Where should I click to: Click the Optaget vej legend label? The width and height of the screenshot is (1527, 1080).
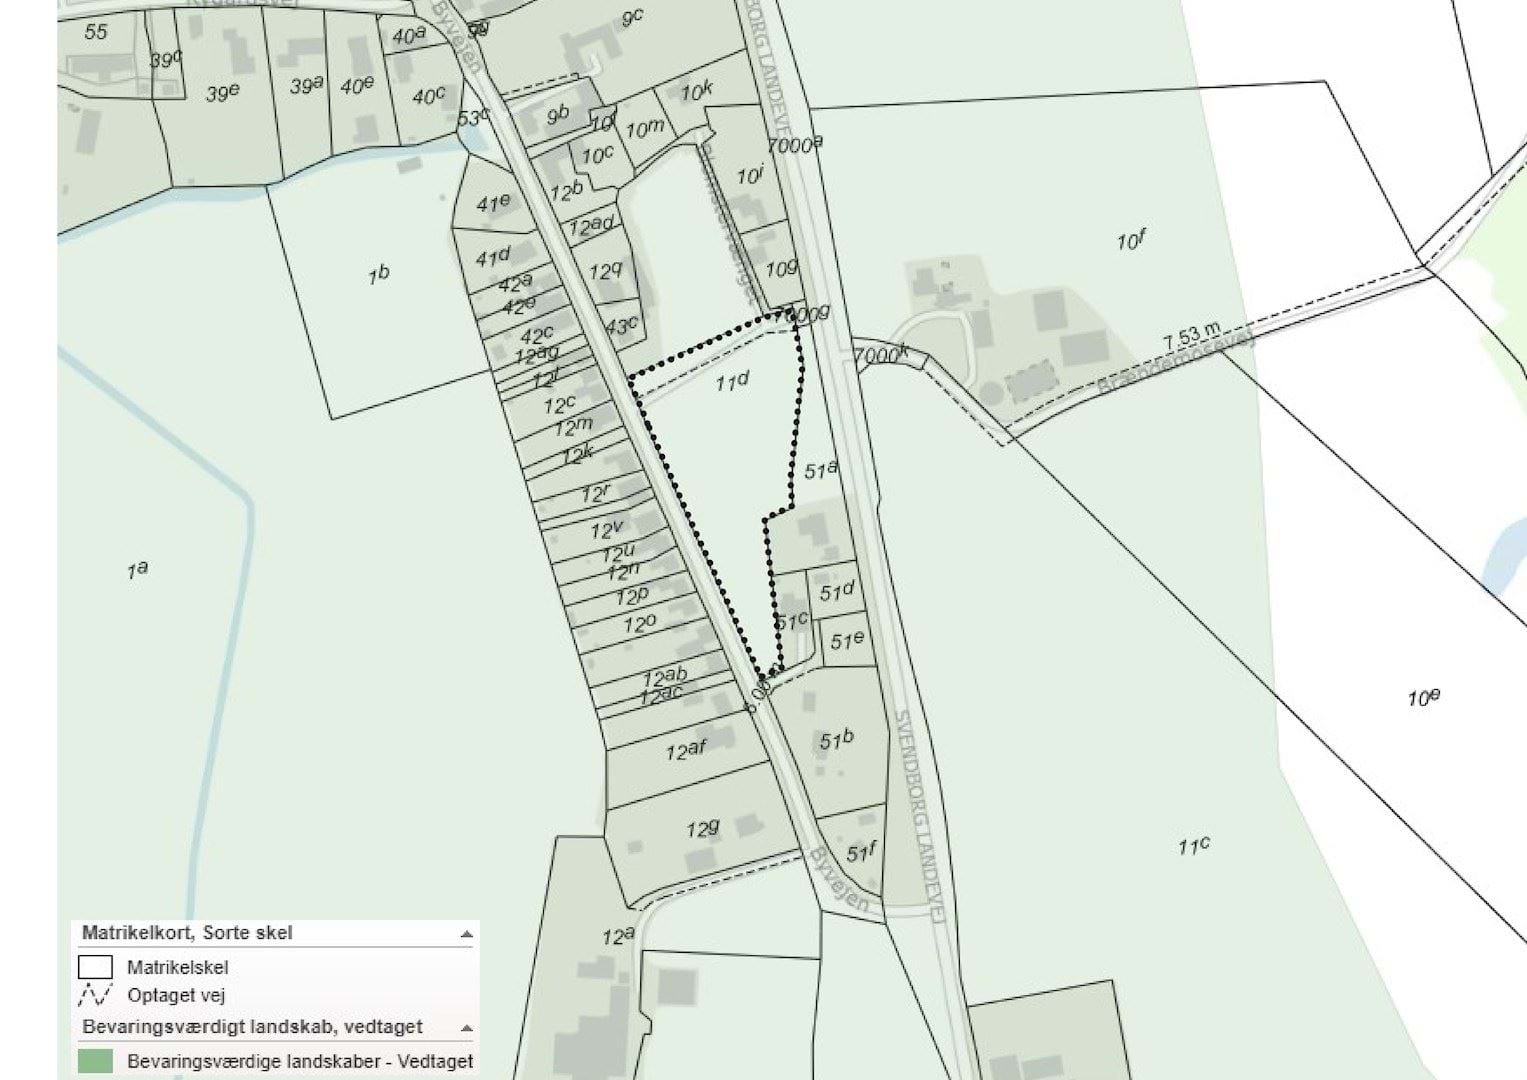point(176,995)
